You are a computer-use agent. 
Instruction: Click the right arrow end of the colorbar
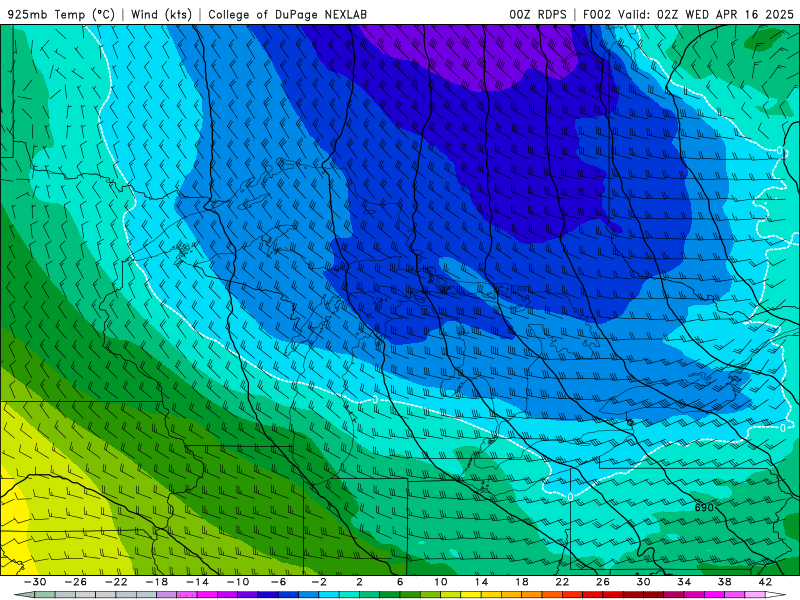(776, 595)
